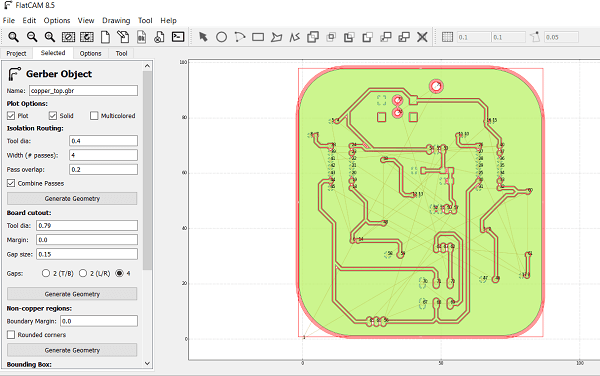The image size is (600, 376).
Task: Open the Tool menu
Action: 145,21
